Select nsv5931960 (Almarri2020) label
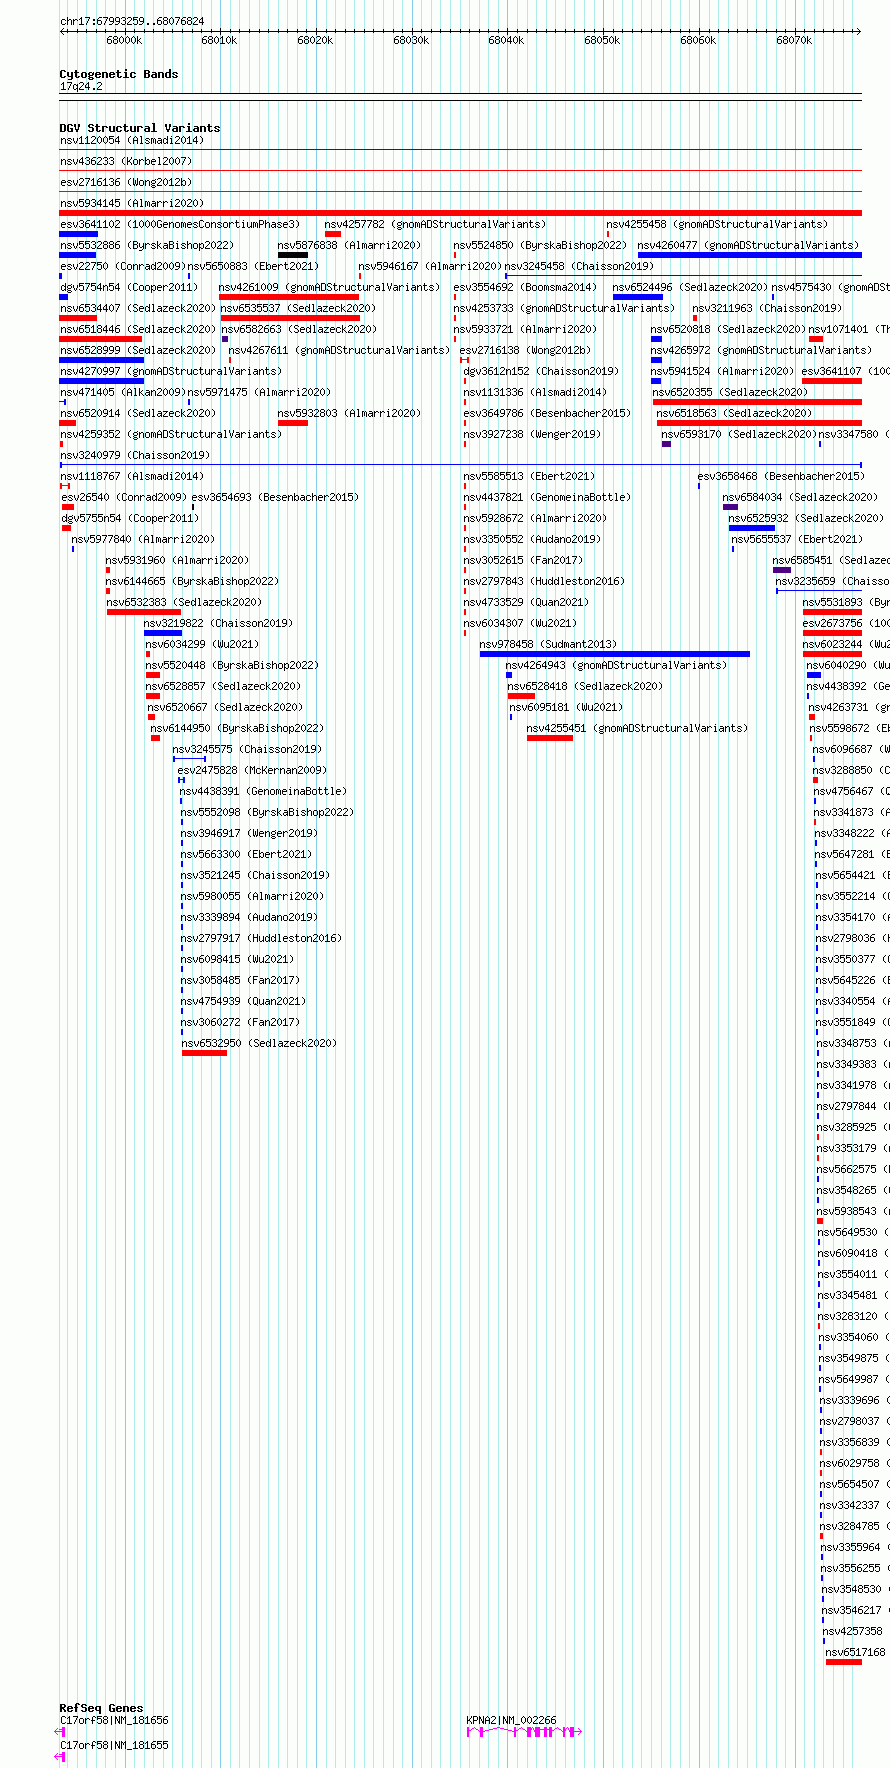 pyautogui.click(x=177, y=561)
